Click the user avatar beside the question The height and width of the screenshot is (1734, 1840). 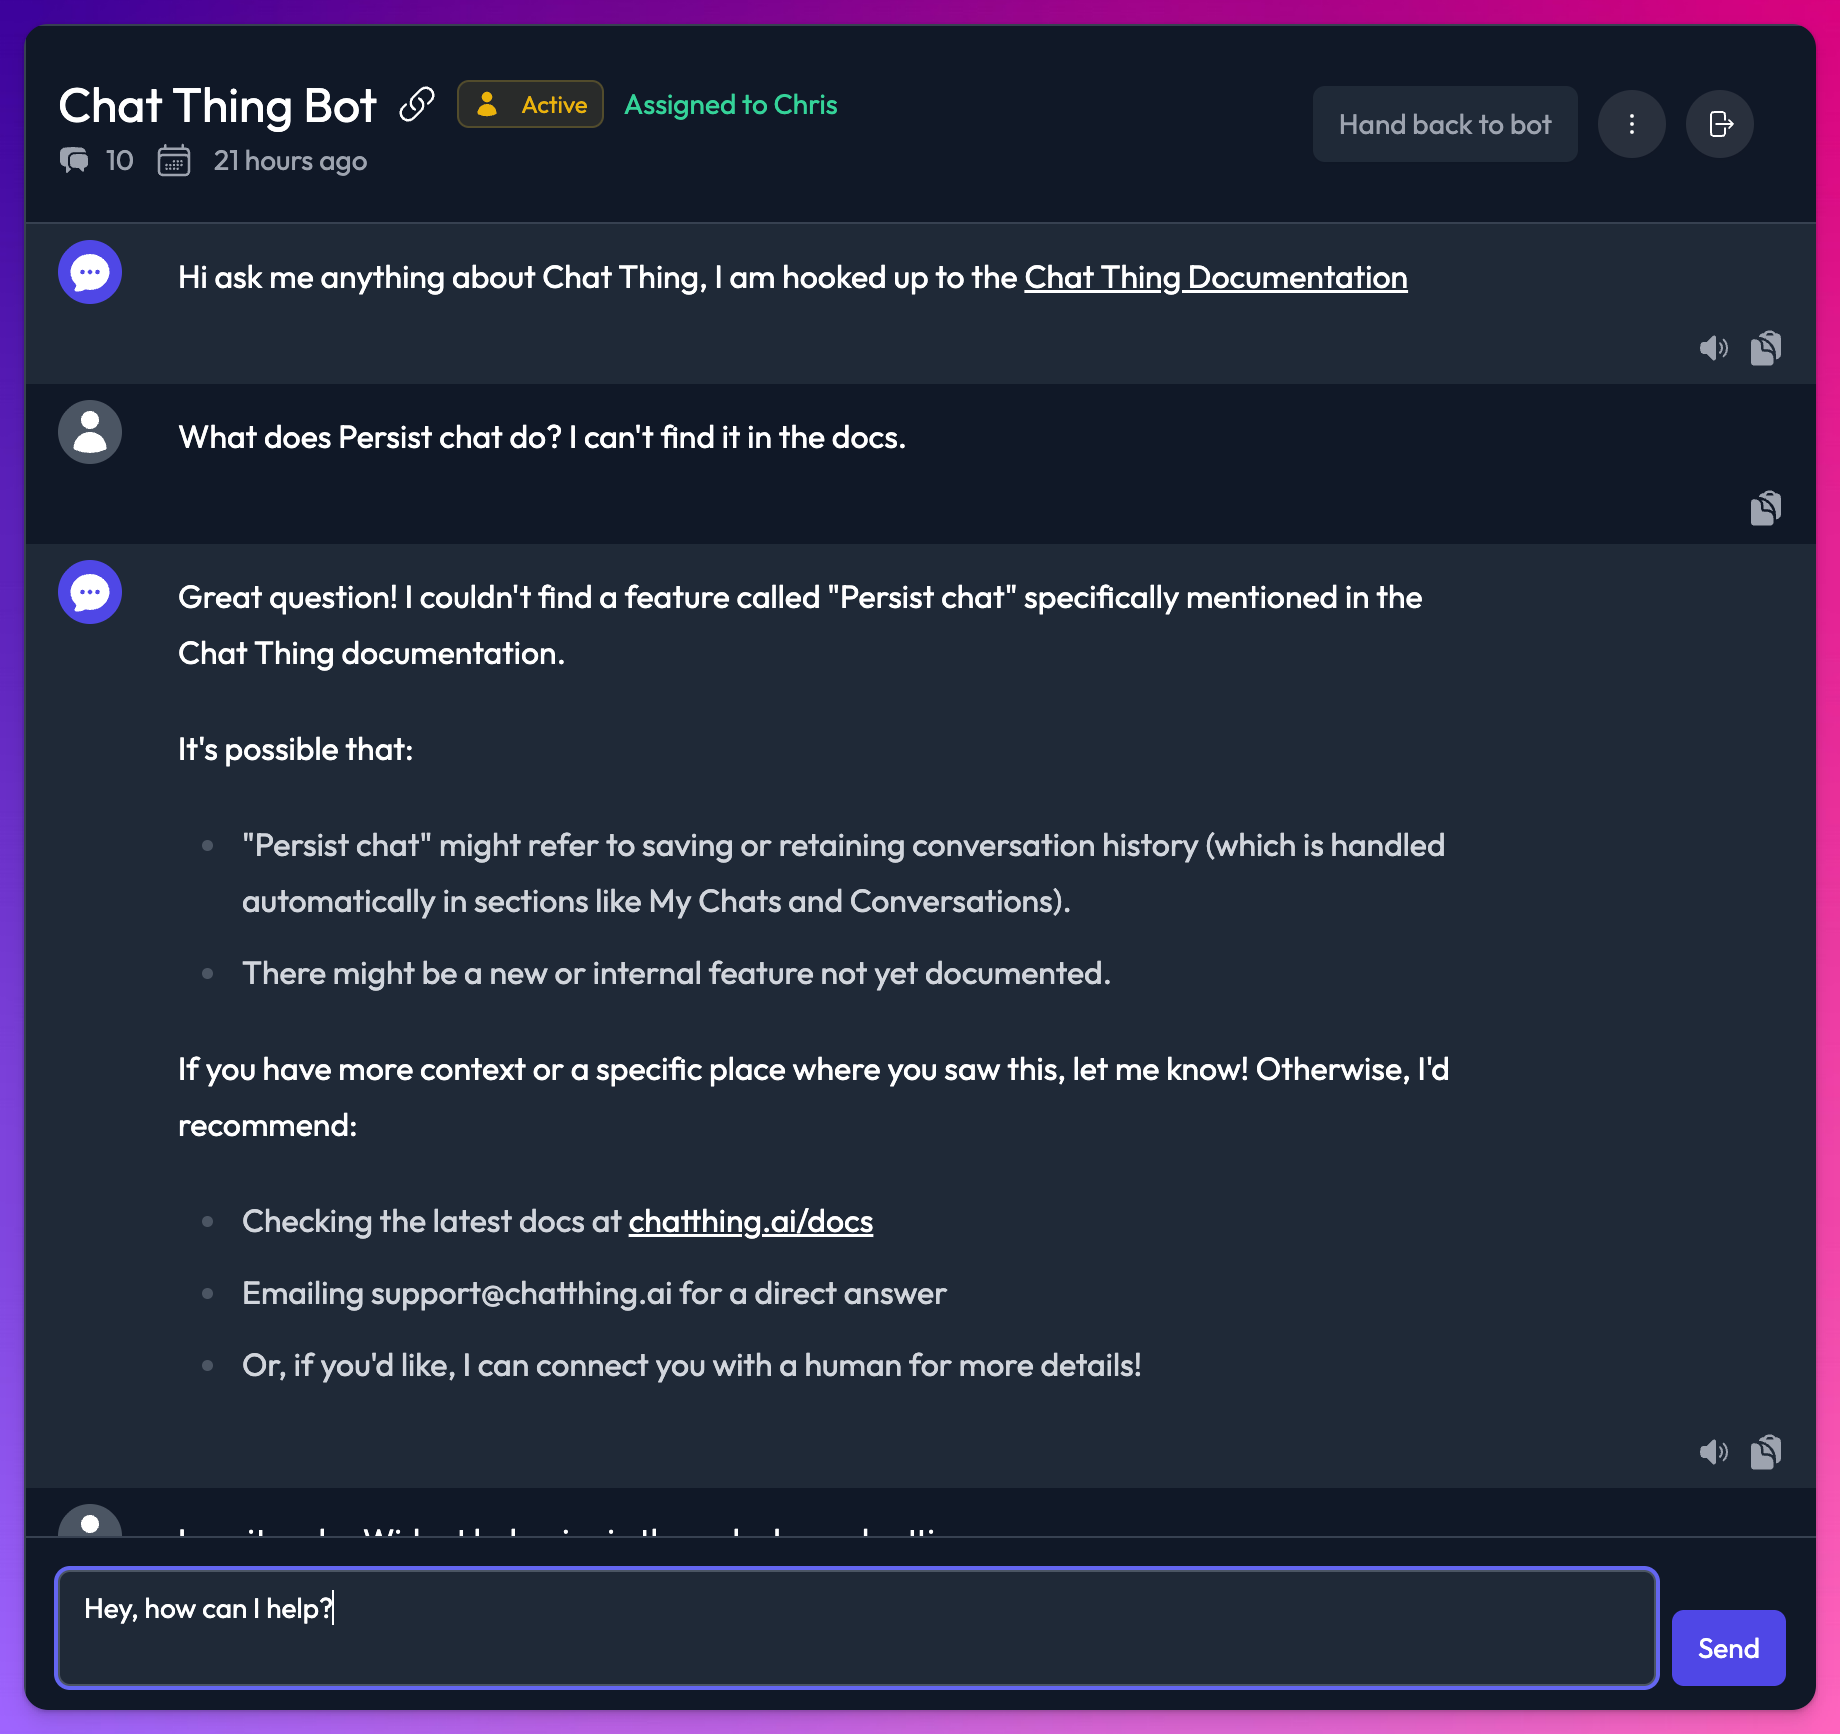(89, 431)
